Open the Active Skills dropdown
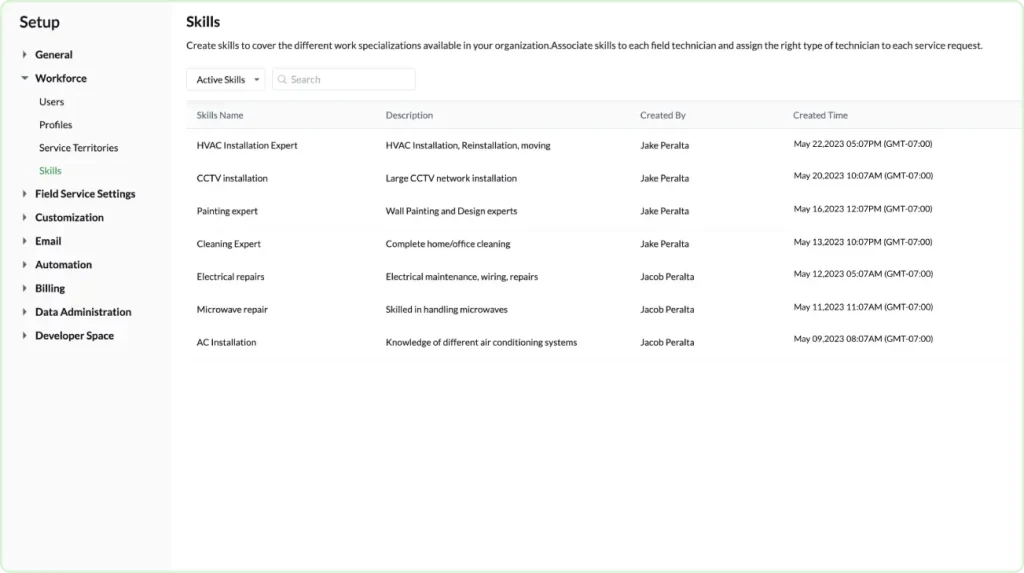This screenshot has height=573, width=1024. (226, 80)
